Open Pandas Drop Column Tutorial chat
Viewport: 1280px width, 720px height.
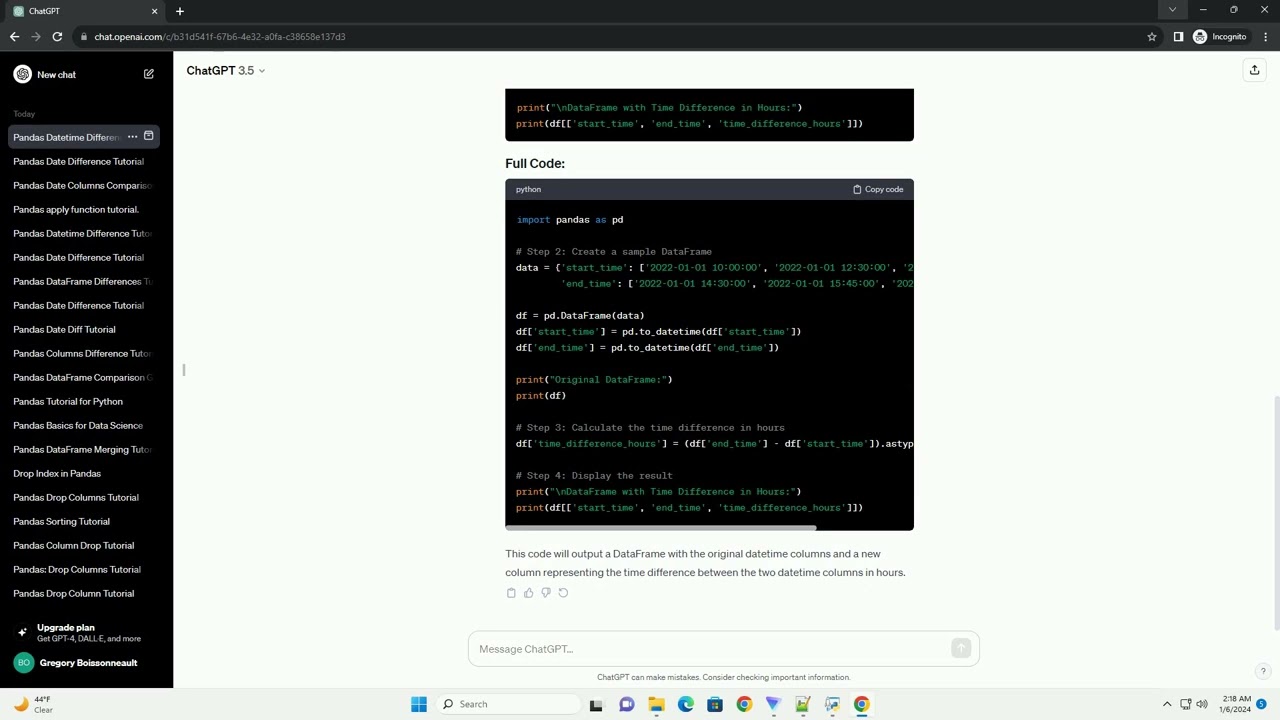tap(82, 594)
